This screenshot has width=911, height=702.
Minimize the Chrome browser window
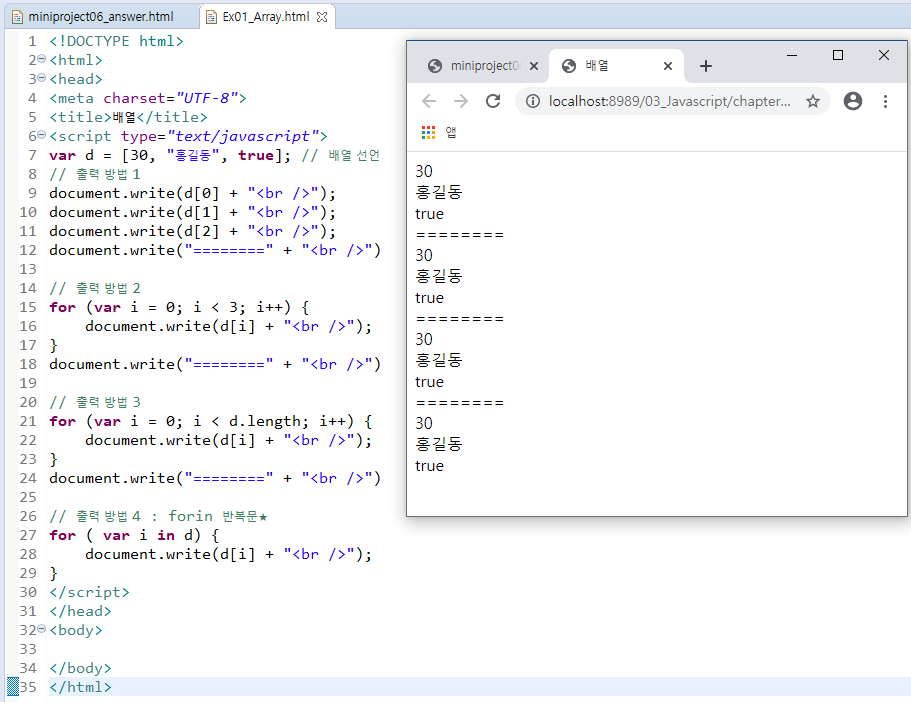[x=792, y=55]
